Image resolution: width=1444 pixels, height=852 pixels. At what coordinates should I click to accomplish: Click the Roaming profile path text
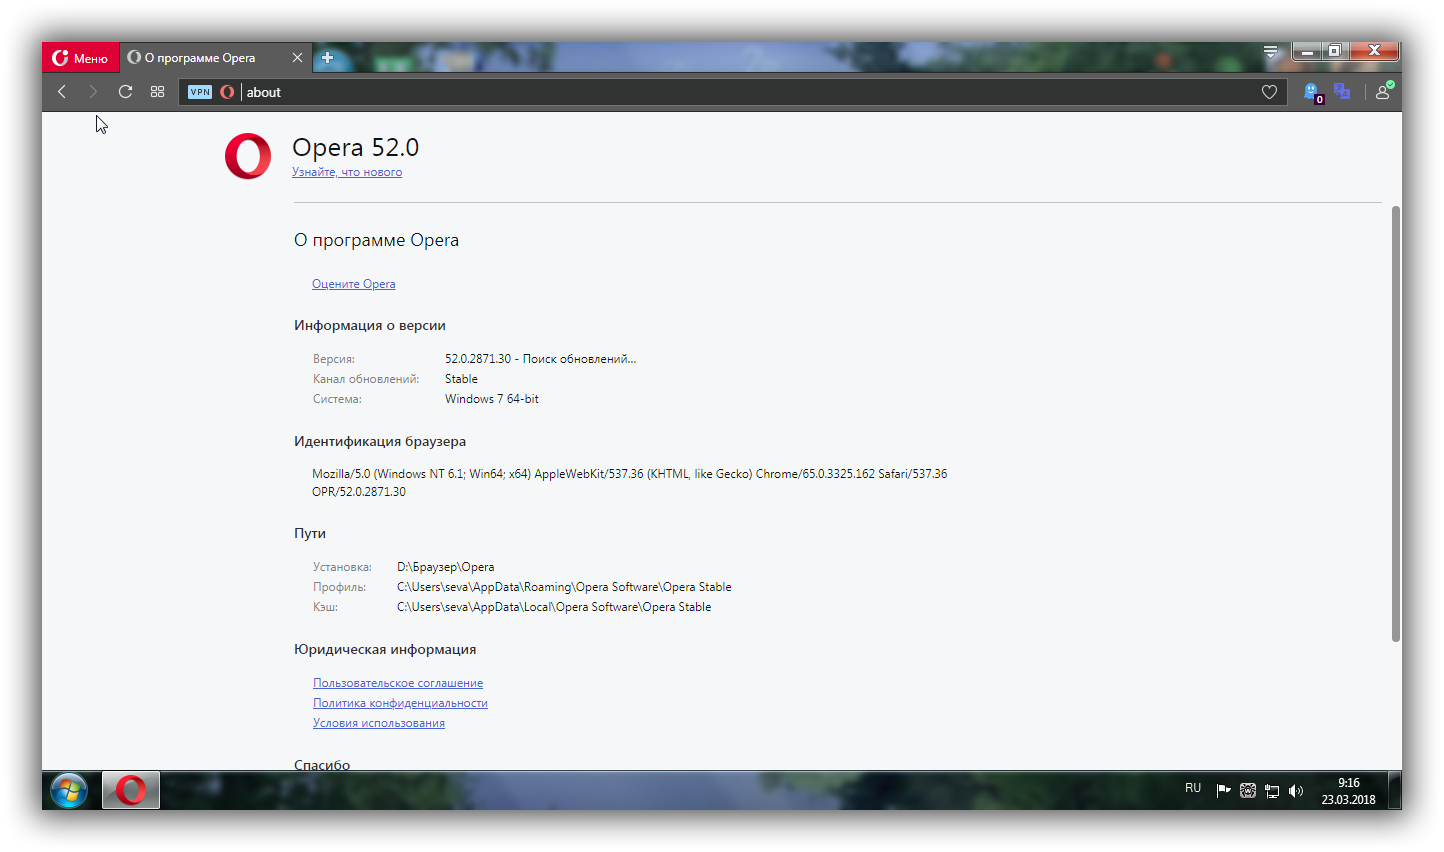pyautogui.click(x=564, y=587)
